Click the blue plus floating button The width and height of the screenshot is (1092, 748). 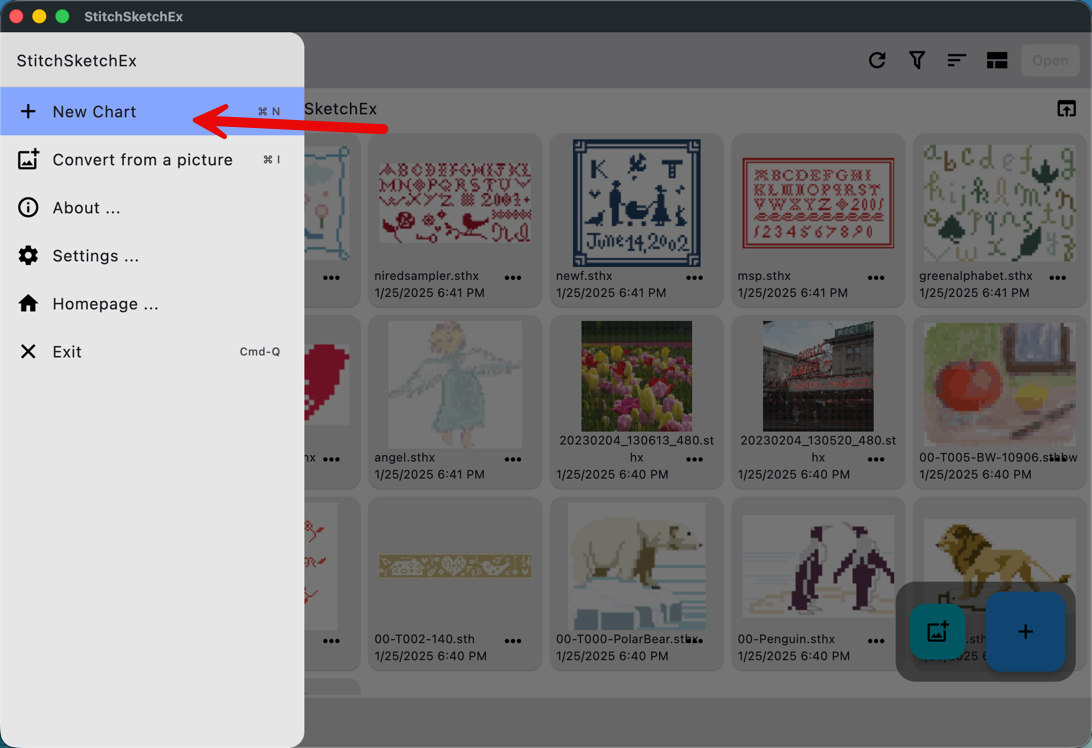point(1025,632)
